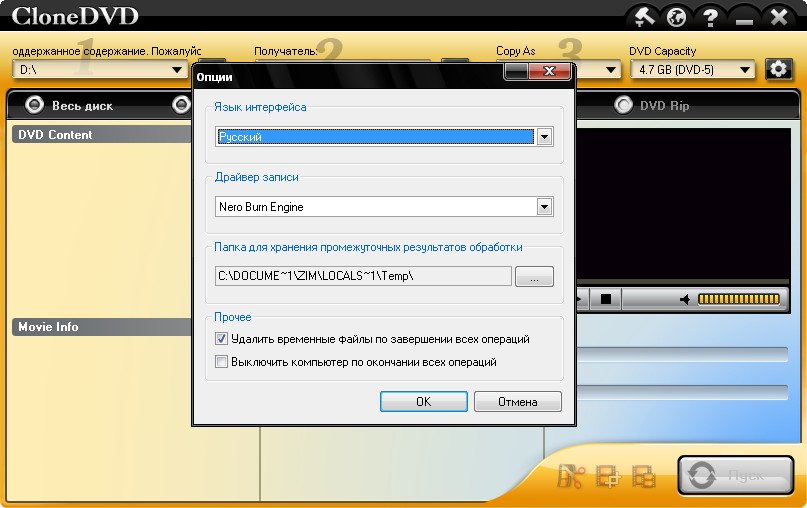Click the Язык интерфейса group label

pos(260,107)
